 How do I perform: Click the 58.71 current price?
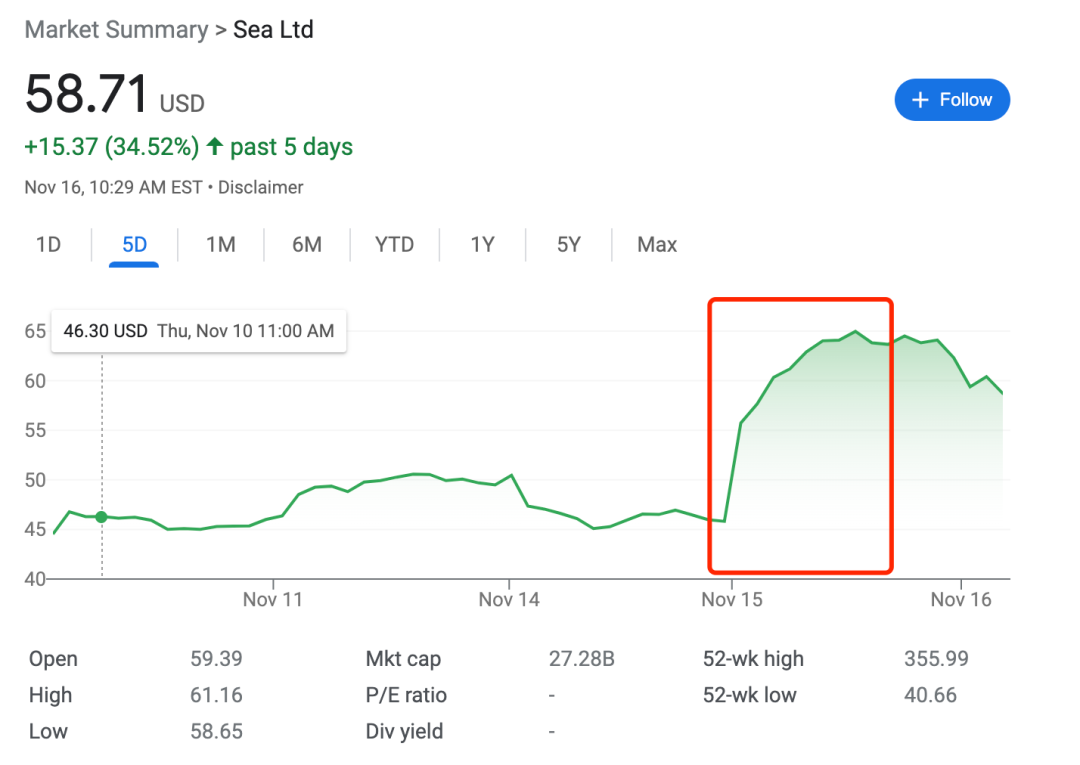(86, 94)
